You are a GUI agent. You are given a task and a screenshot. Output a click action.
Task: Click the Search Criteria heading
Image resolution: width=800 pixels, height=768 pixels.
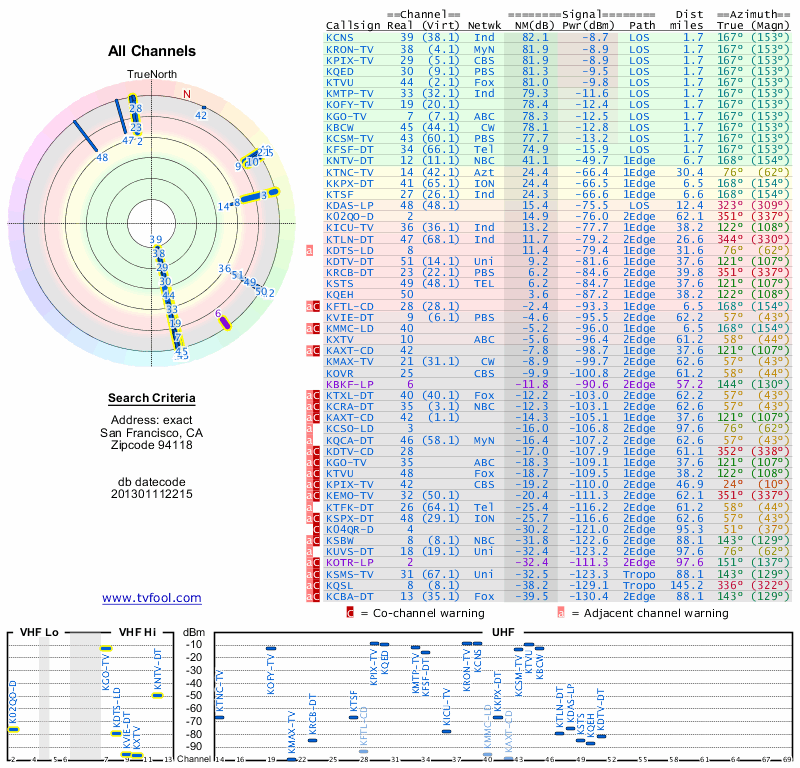click(x=152, y=398)
